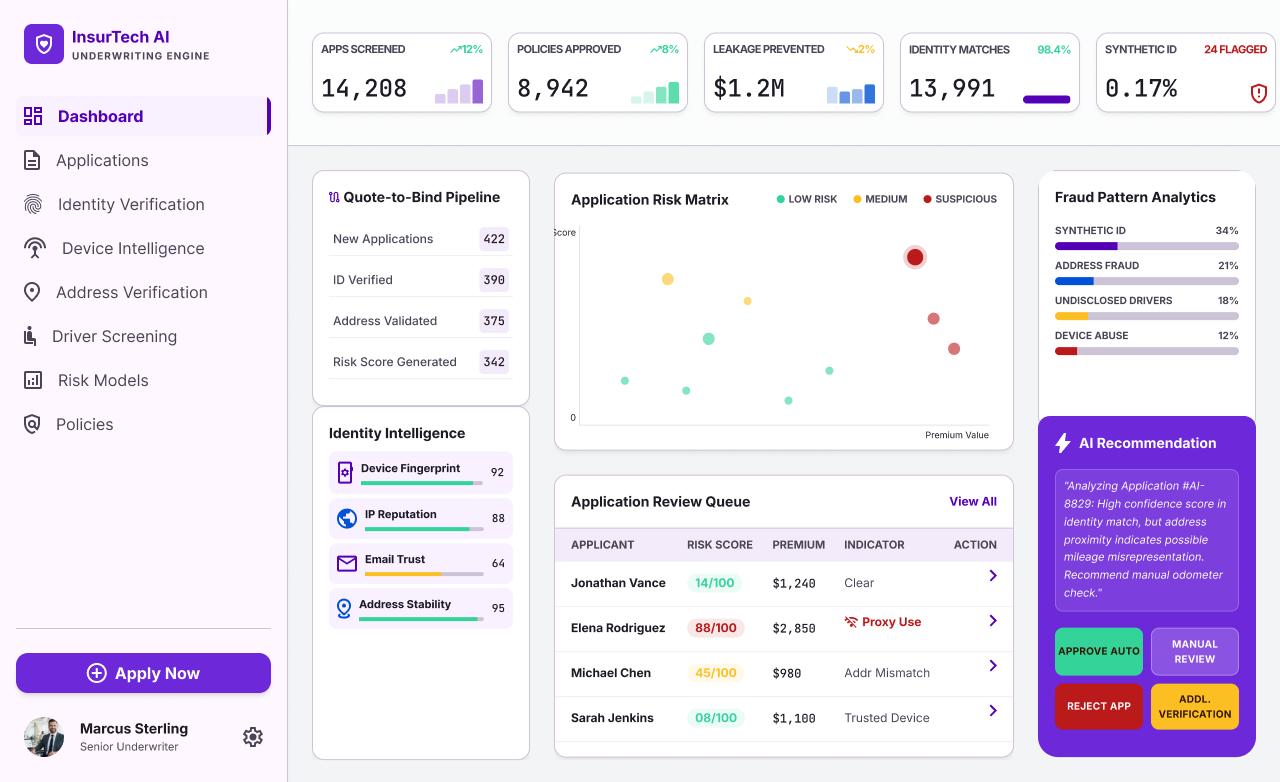Click the Proxy Use warning icon
This screenshot has height=782, width=1280.
pyautogui.click(x=851, y=622)
